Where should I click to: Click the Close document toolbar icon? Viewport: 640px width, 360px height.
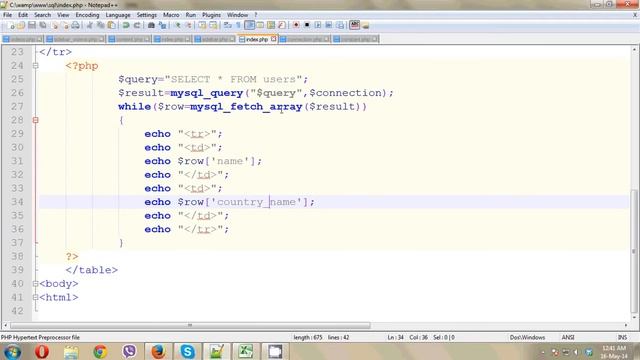(x=54, y=25)
